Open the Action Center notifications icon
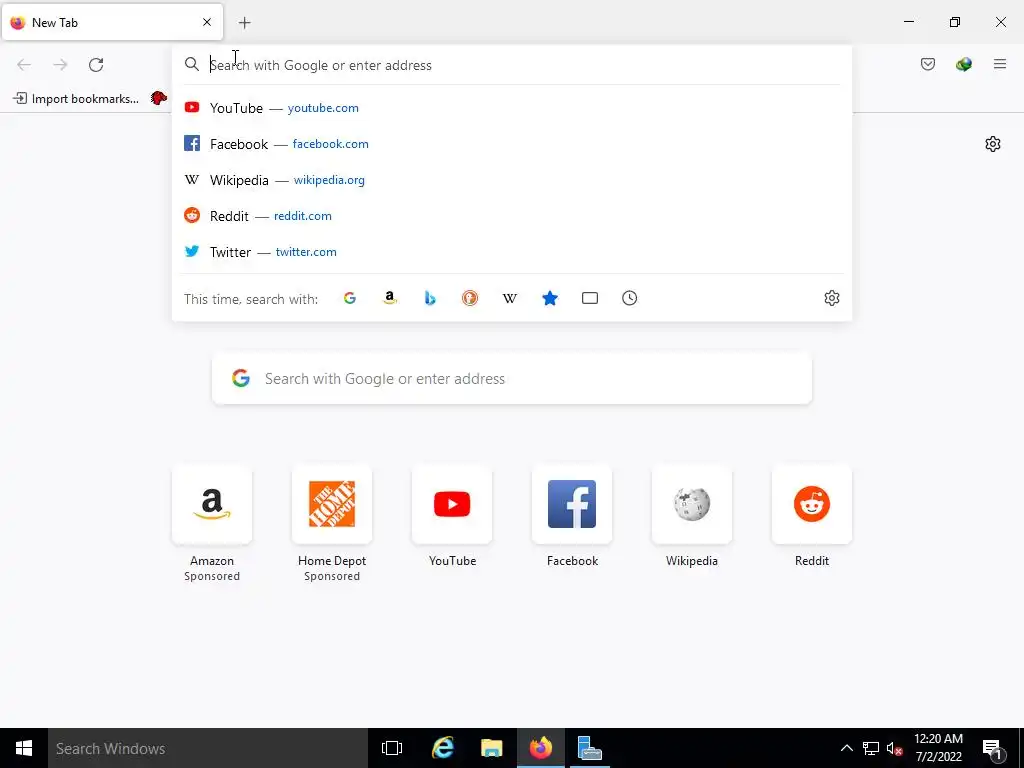The height and width of the screenshot is (768, 1024). pos(992,748)
